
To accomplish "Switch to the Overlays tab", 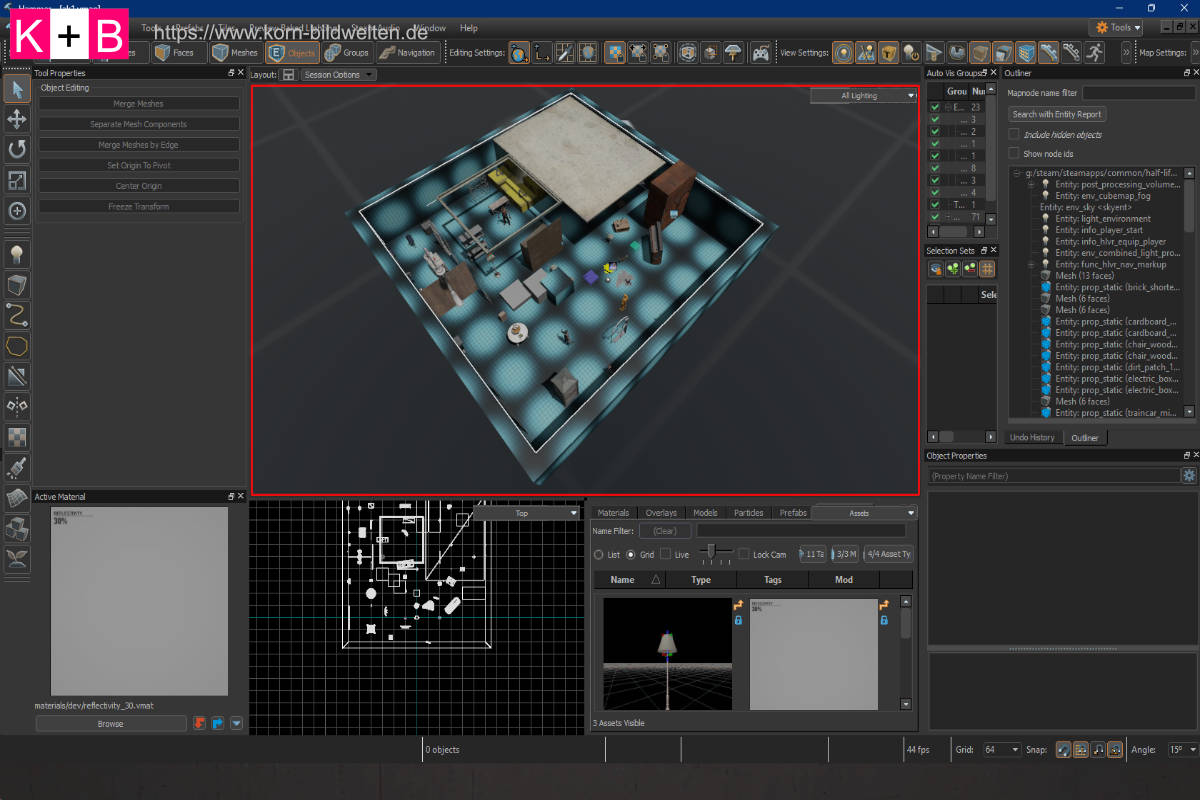I will pyautogui.click(x=661, y=513).
